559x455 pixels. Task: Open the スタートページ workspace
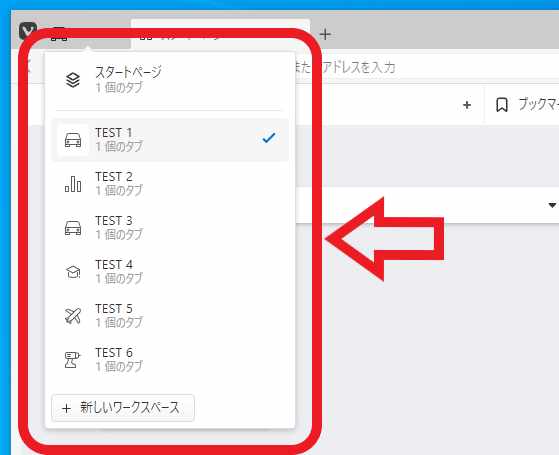pos(170,80)
